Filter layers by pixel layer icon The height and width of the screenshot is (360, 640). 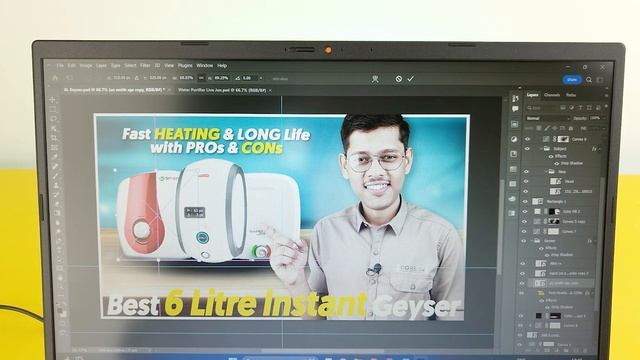(563, 108)
